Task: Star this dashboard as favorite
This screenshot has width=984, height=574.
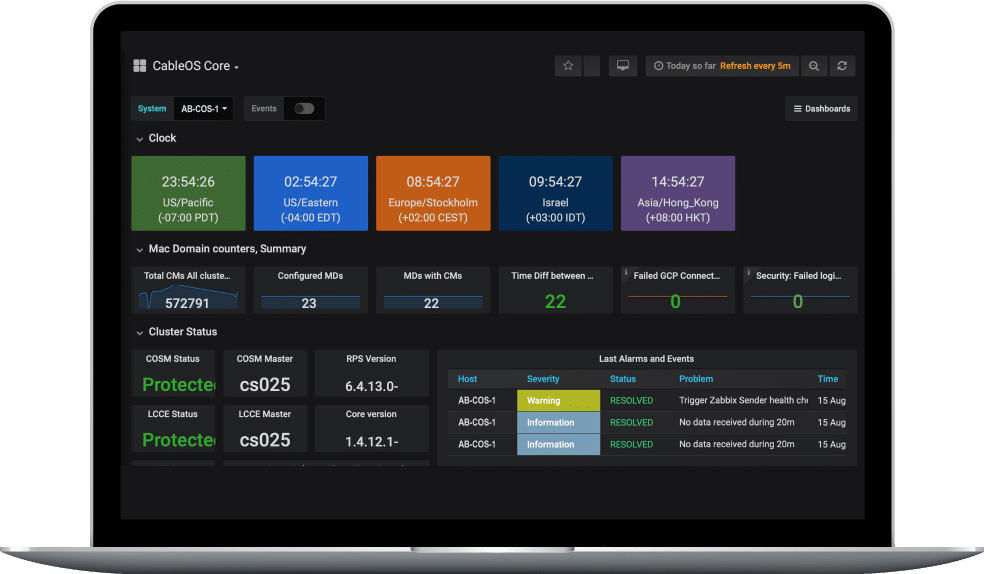Action: [x=568, y=66]
